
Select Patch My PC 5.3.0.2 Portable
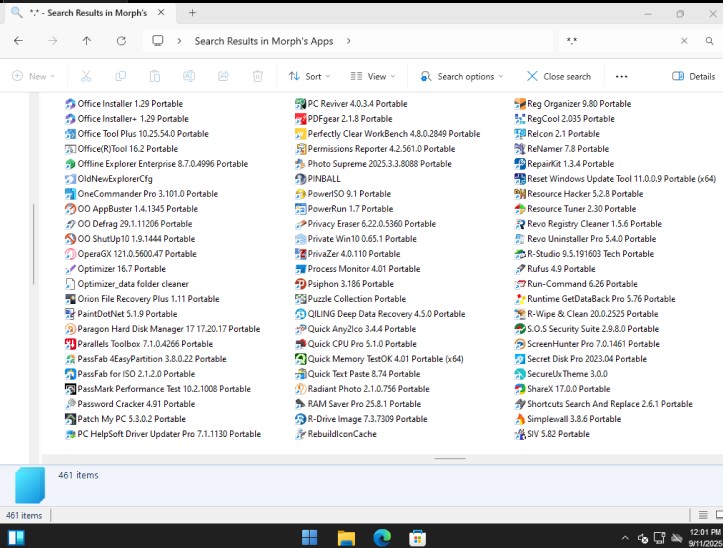click(x=125, y=419)
